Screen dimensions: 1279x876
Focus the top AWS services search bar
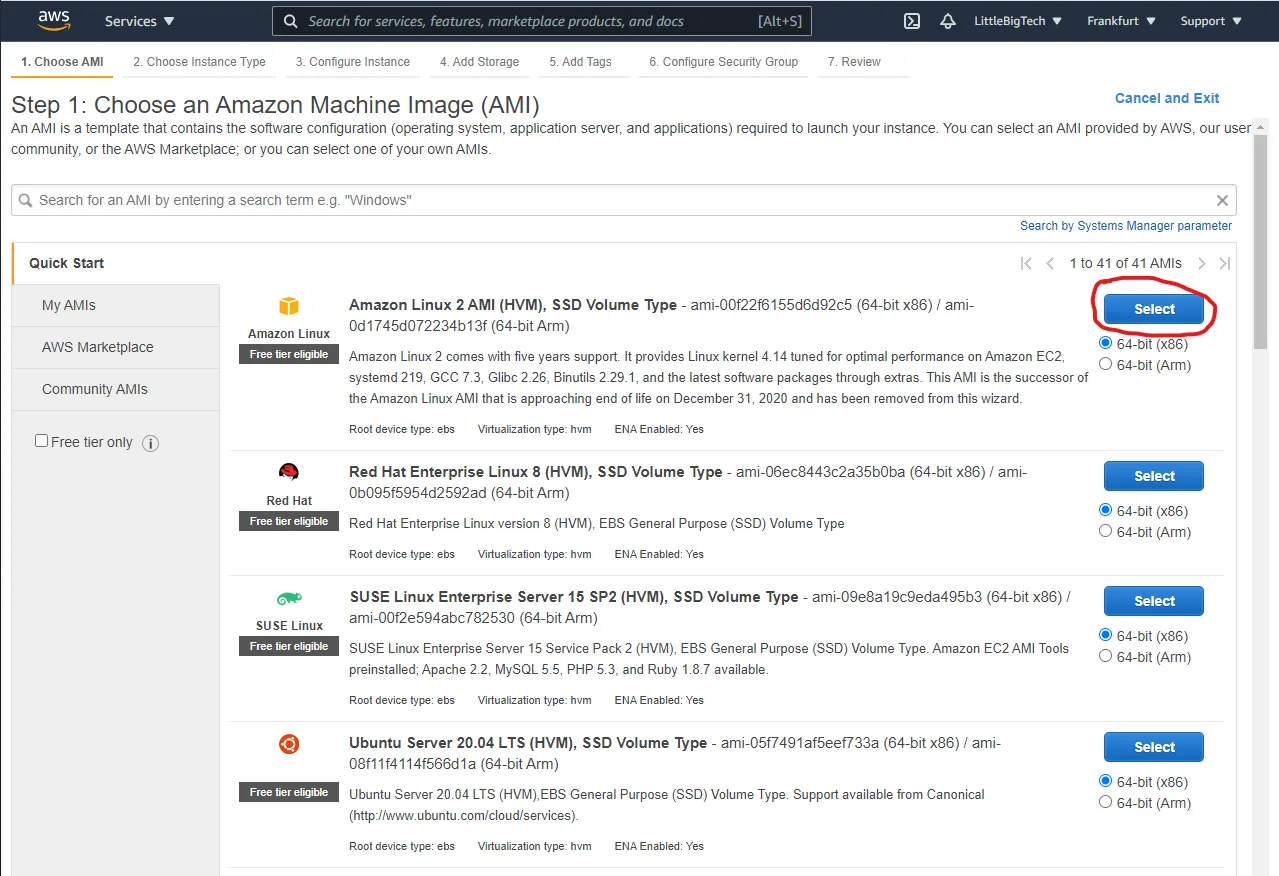click(x=542, y=21)
